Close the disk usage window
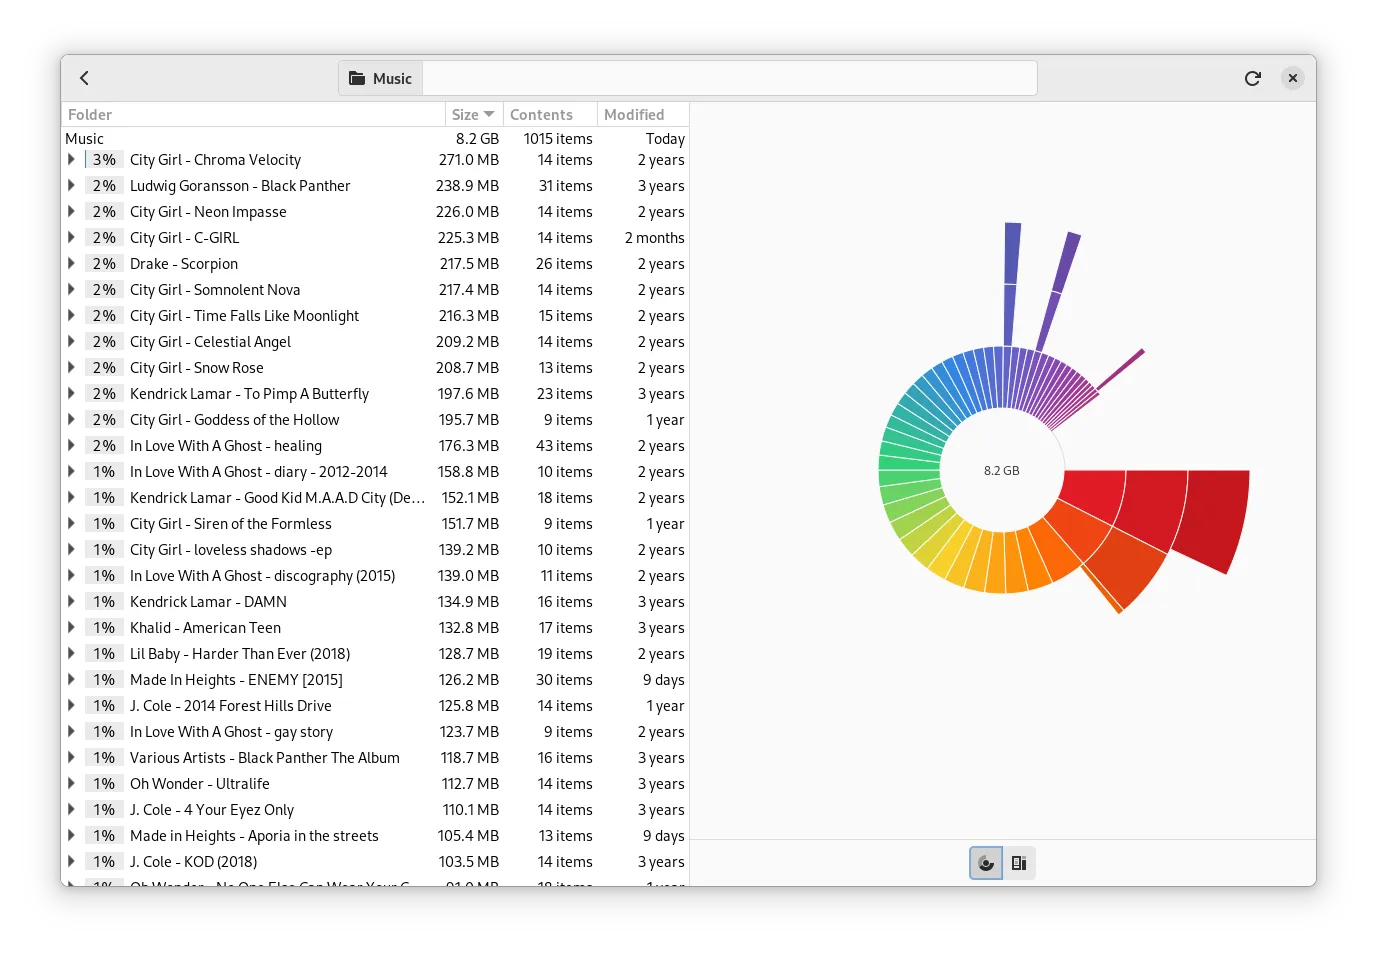Viewport: 1377px width, 953px height. [x=1293, y=78]
